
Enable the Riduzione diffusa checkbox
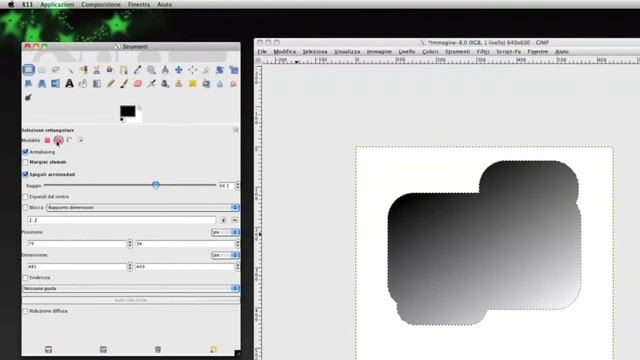click(x=25, y=311)
